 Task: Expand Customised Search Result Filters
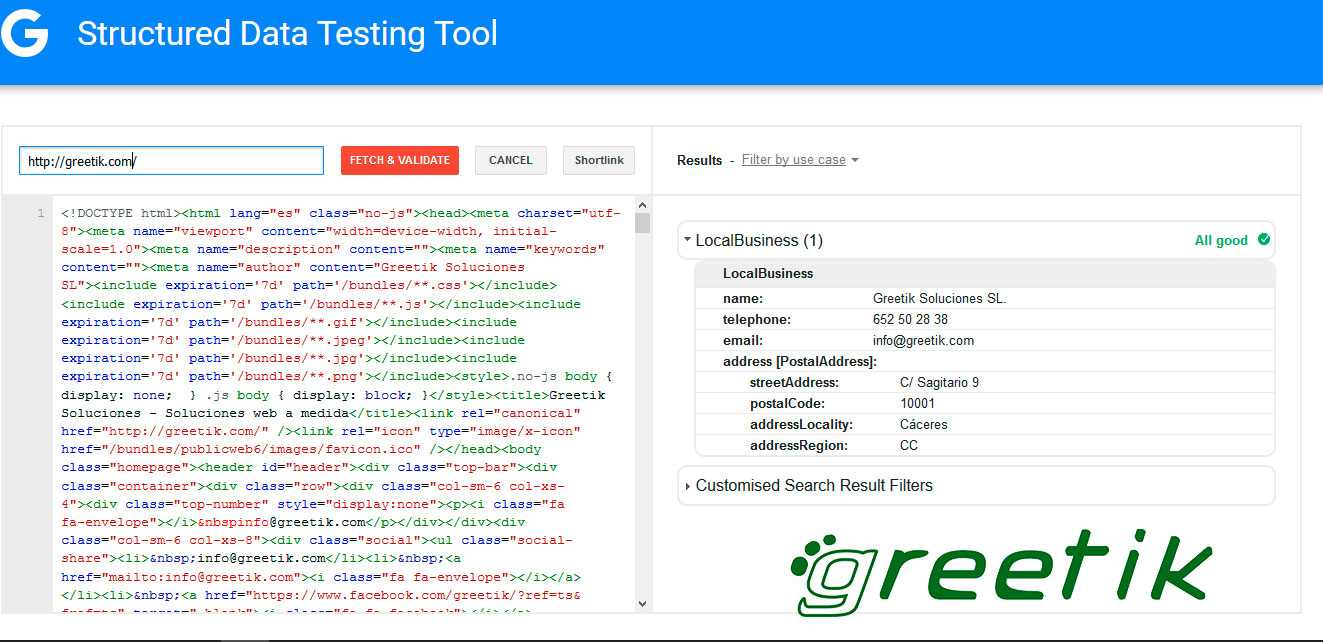point(688,486)
